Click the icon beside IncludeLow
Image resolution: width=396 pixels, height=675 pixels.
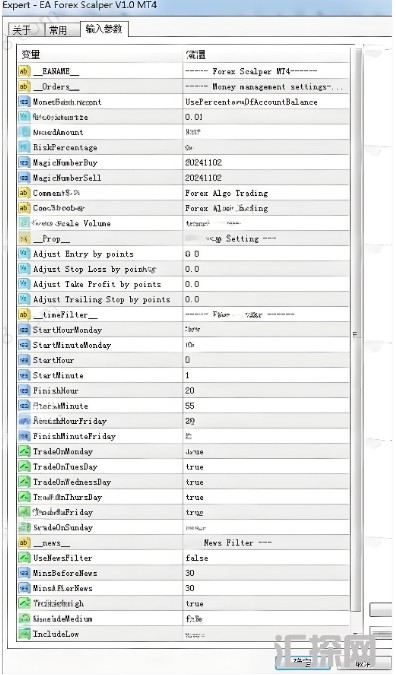coord(24,634)
